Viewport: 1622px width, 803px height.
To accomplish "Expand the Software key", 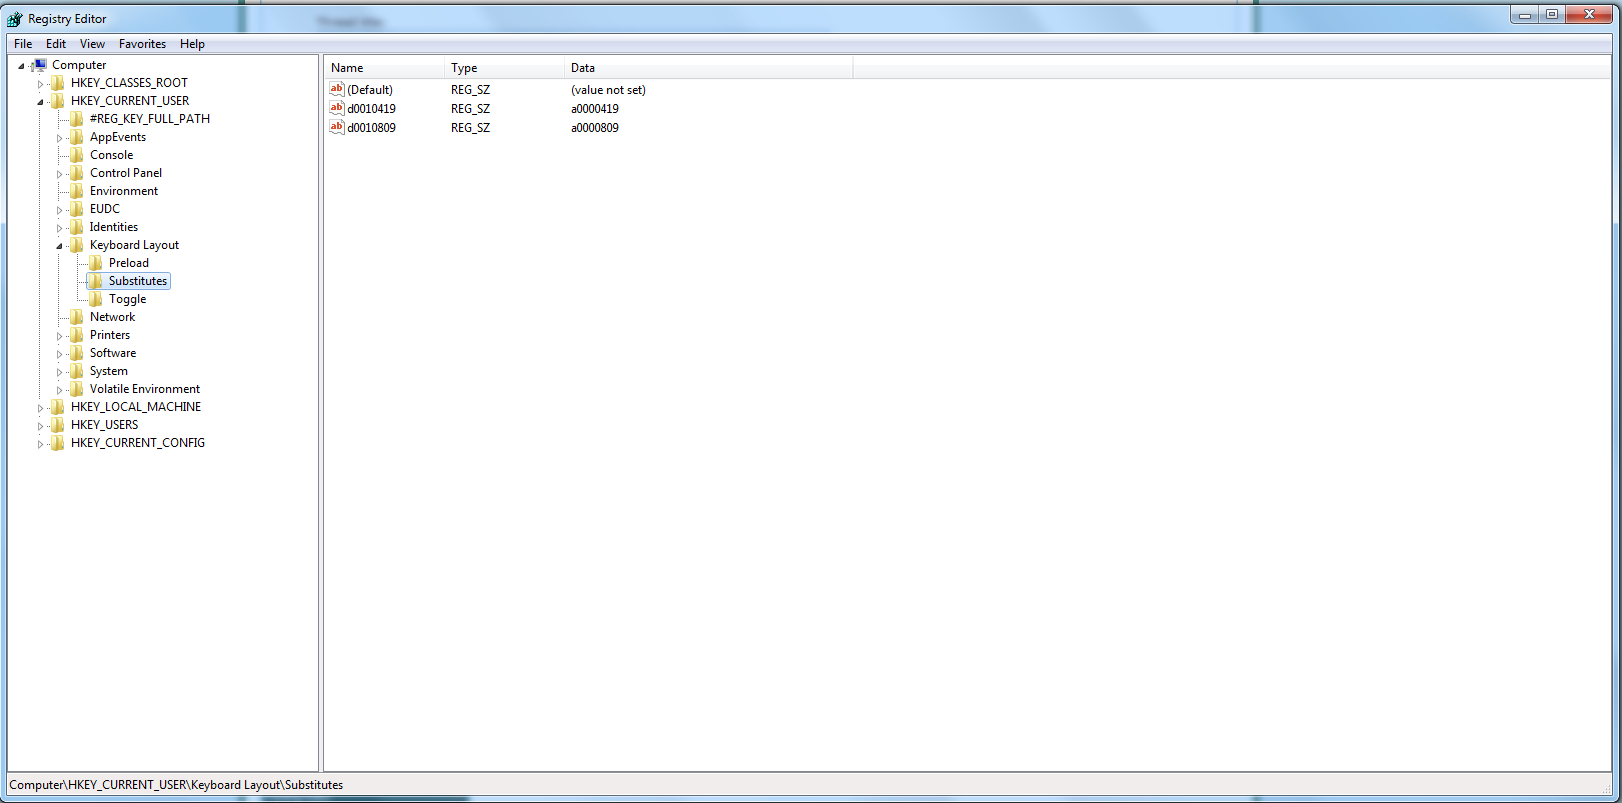I will coord(59,354).
